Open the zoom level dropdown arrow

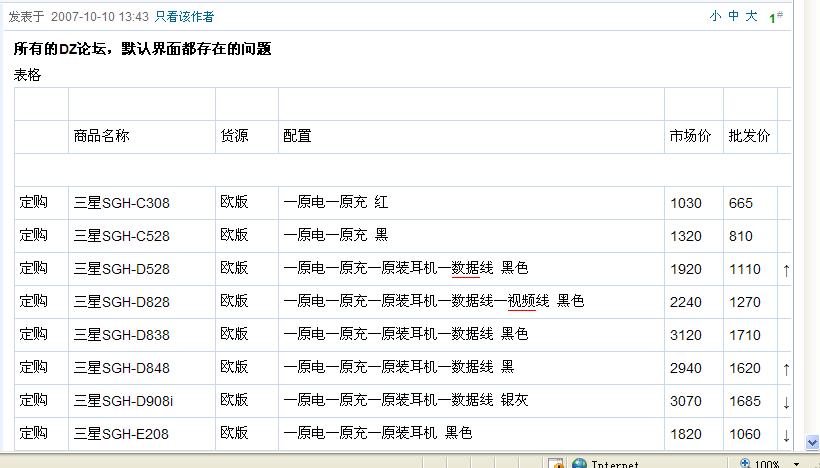(x=796, y=464)
